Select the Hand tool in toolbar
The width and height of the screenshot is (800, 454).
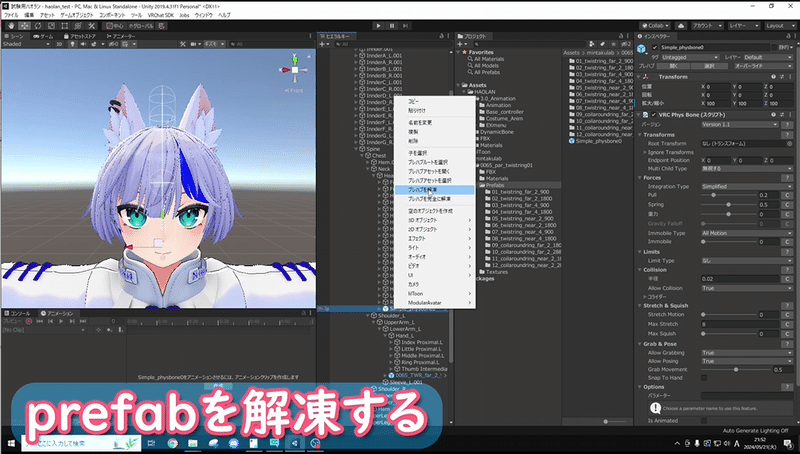11,26
